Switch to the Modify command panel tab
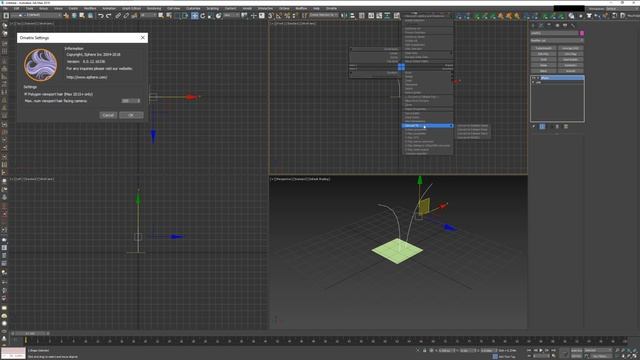The width and height of the screenshot is (640, 360). pyautogui.click(x=542, y=25)
